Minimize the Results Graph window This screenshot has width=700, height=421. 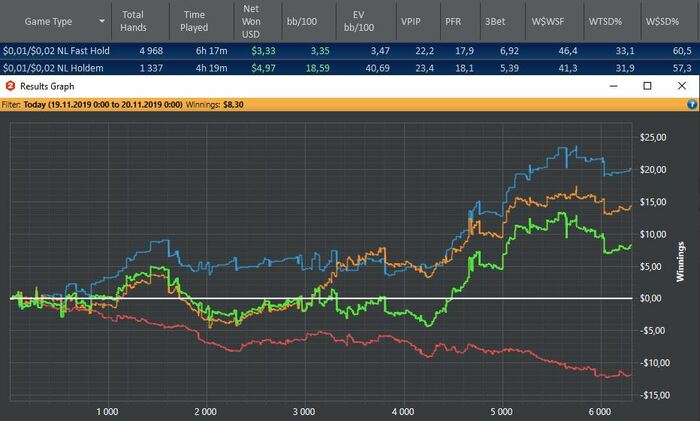(614, 86)
